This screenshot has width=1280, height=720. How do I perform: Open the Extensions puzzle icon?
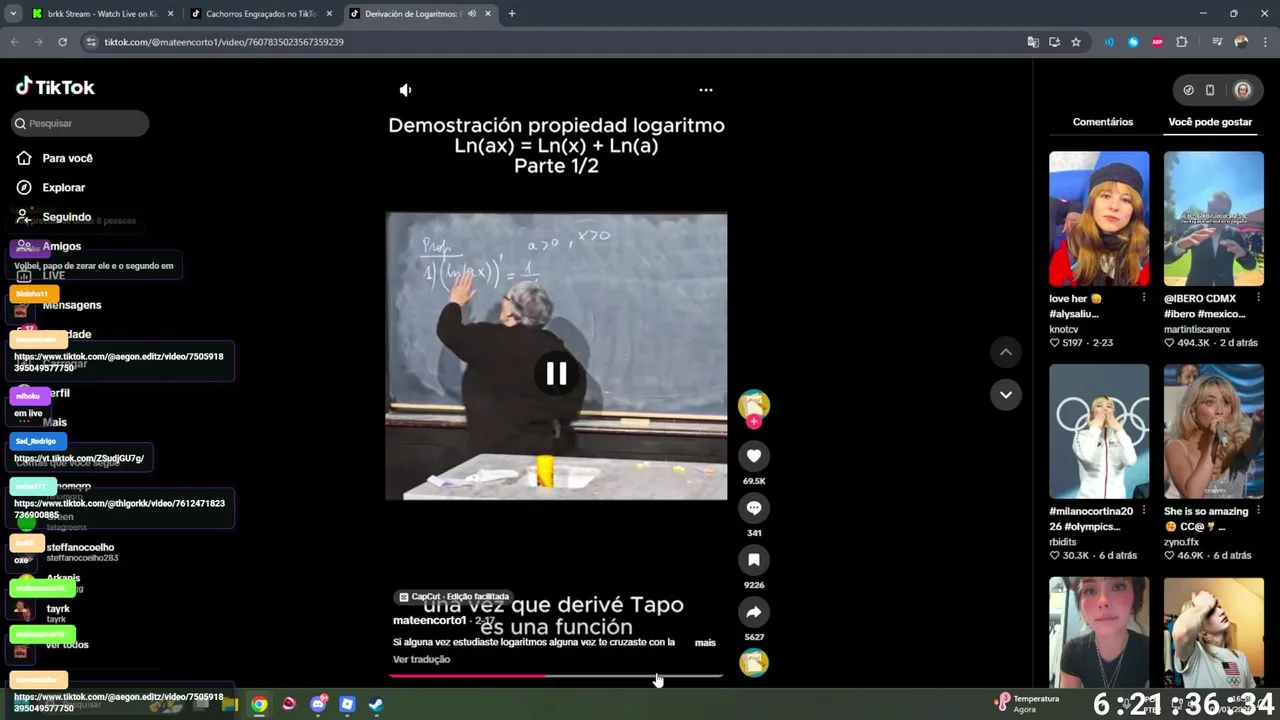(x=1182, y=42)
